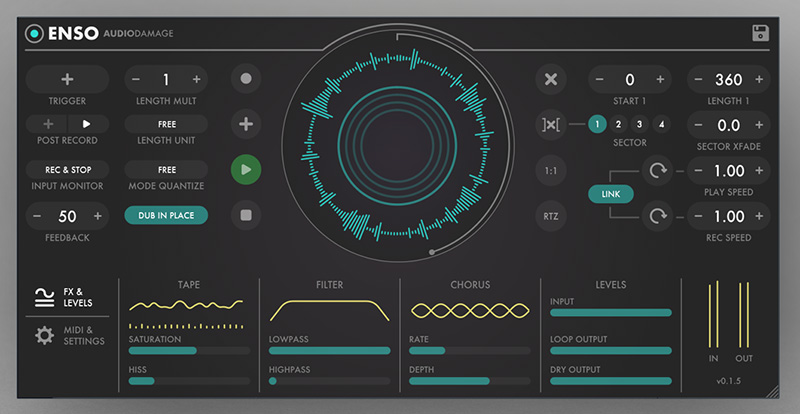Screen dimensions: 800x414
Task: Click the 1:1 speed reset button
Action: click(551, 171)
